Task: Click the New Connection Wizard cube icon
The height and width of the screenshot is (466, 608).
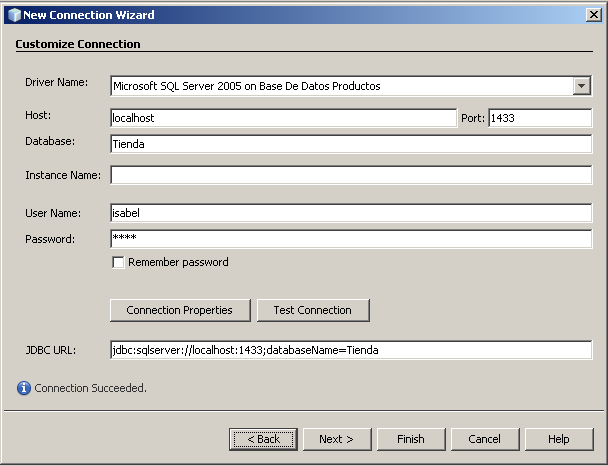Action: point(14,15)
